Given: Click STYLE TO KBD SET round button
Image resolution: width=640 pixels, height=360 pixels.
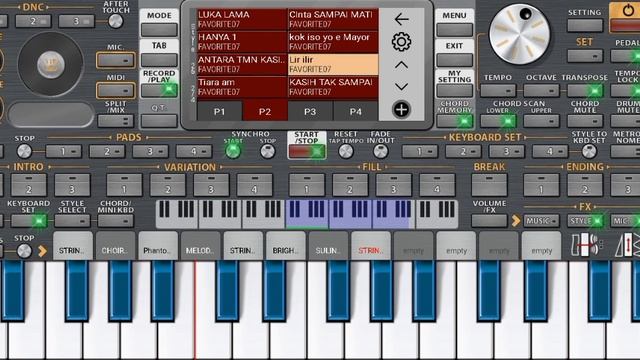Looking at the screenshot, I should click(x=589, y=151).
